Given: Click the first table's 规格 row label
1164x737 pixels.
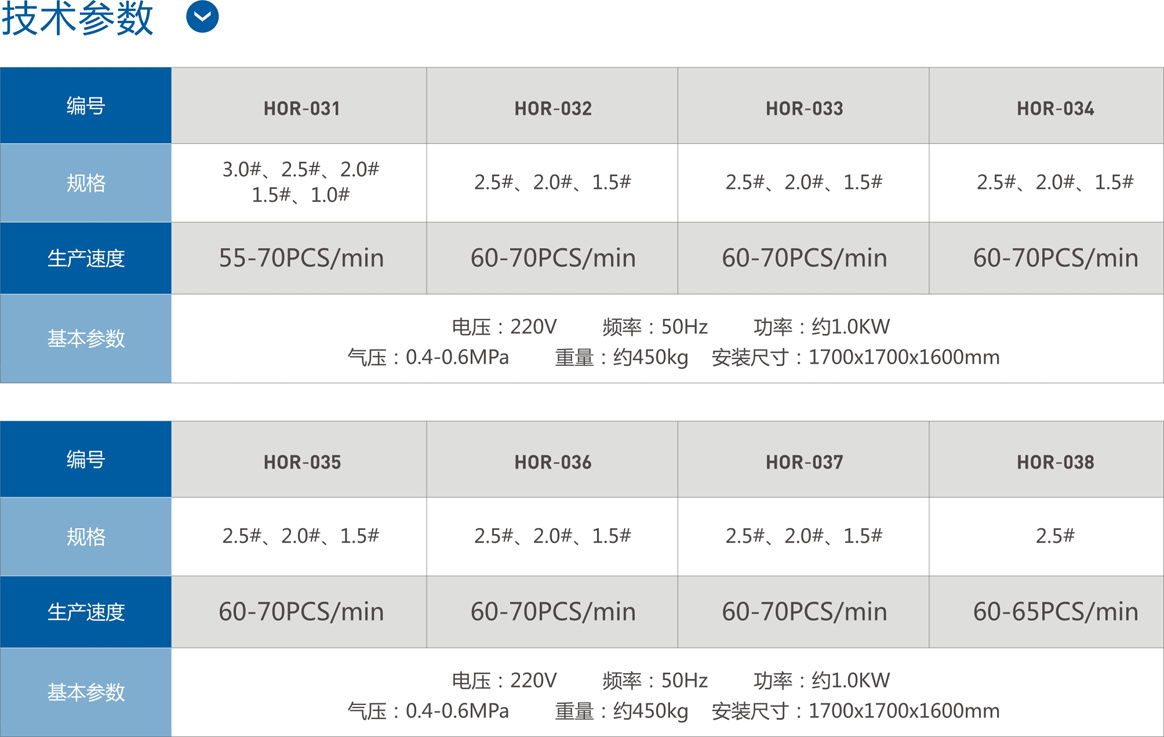Looking at the screenshot, I should (x=85, y=183).
